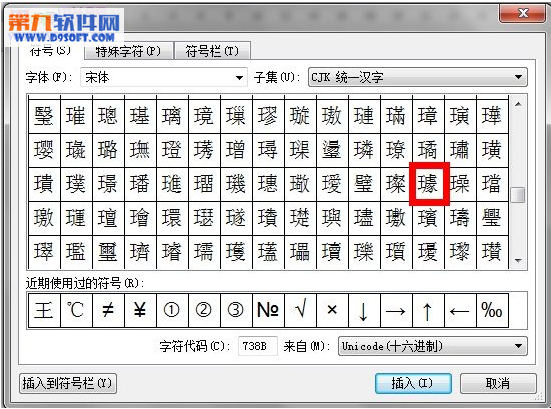
Task: Open the 来自 Unicode(十六进制) dropdown
Action: click(433, 346)
